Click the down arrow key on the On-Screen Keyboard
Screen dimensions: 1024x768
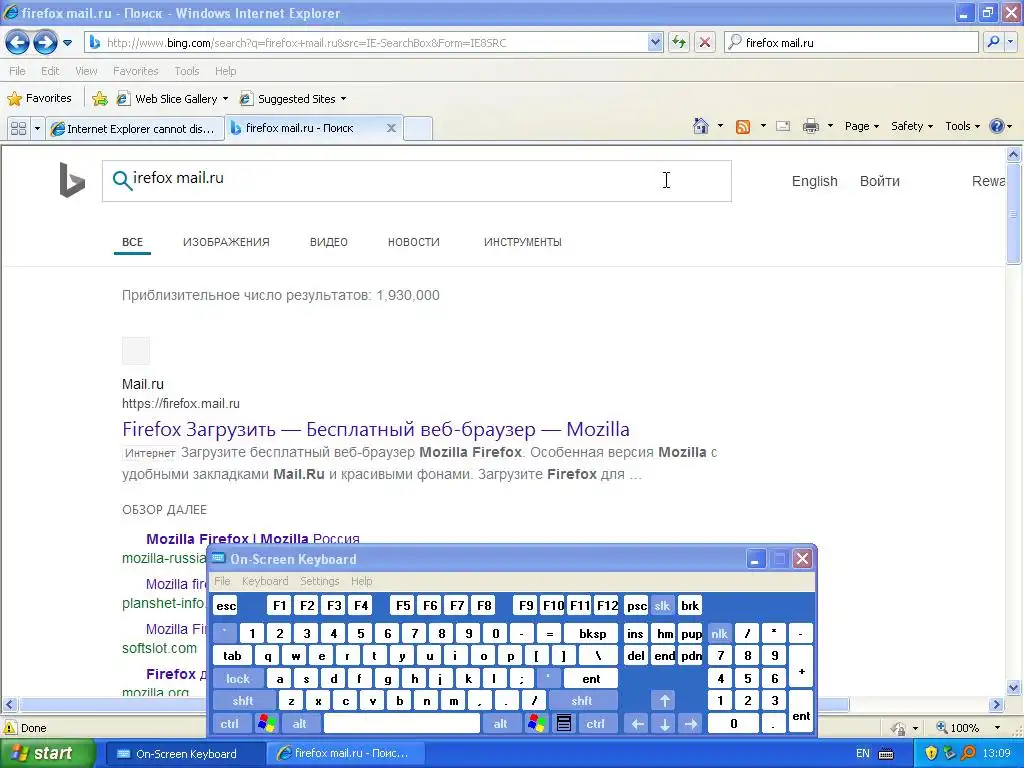coord(665,724)
